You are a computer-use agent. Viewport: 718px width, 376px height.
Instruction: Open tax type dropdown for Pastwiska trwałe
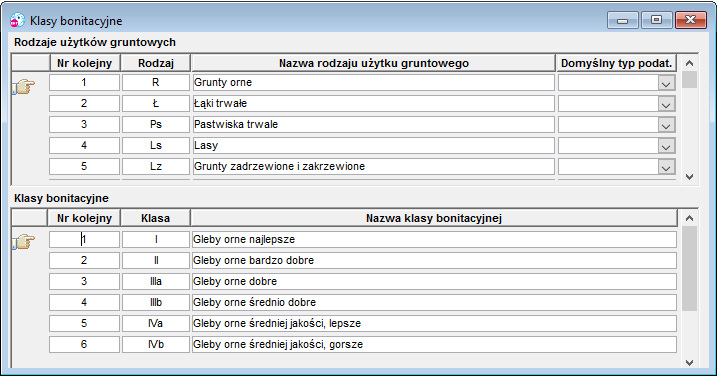tap(666, 125)
